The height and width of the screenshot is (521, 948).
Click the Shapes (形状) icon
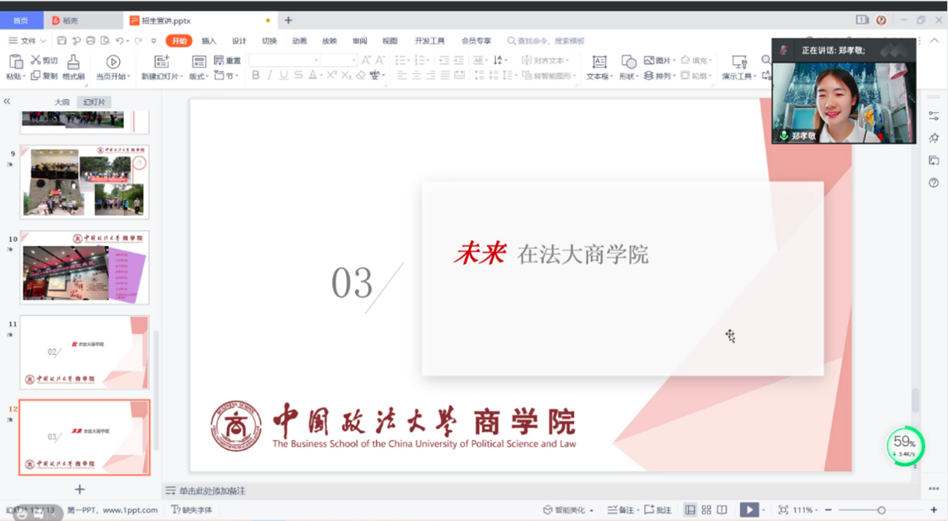coord(627,63)
